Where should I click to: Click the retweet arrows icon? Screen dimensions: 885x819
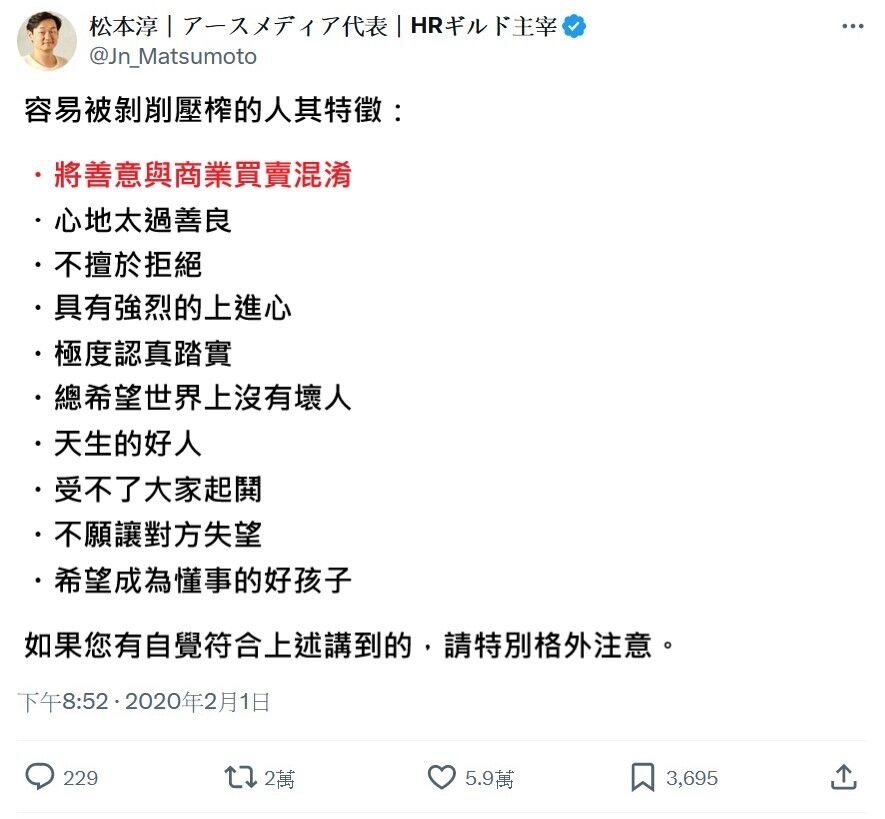(x=240, y=777)
